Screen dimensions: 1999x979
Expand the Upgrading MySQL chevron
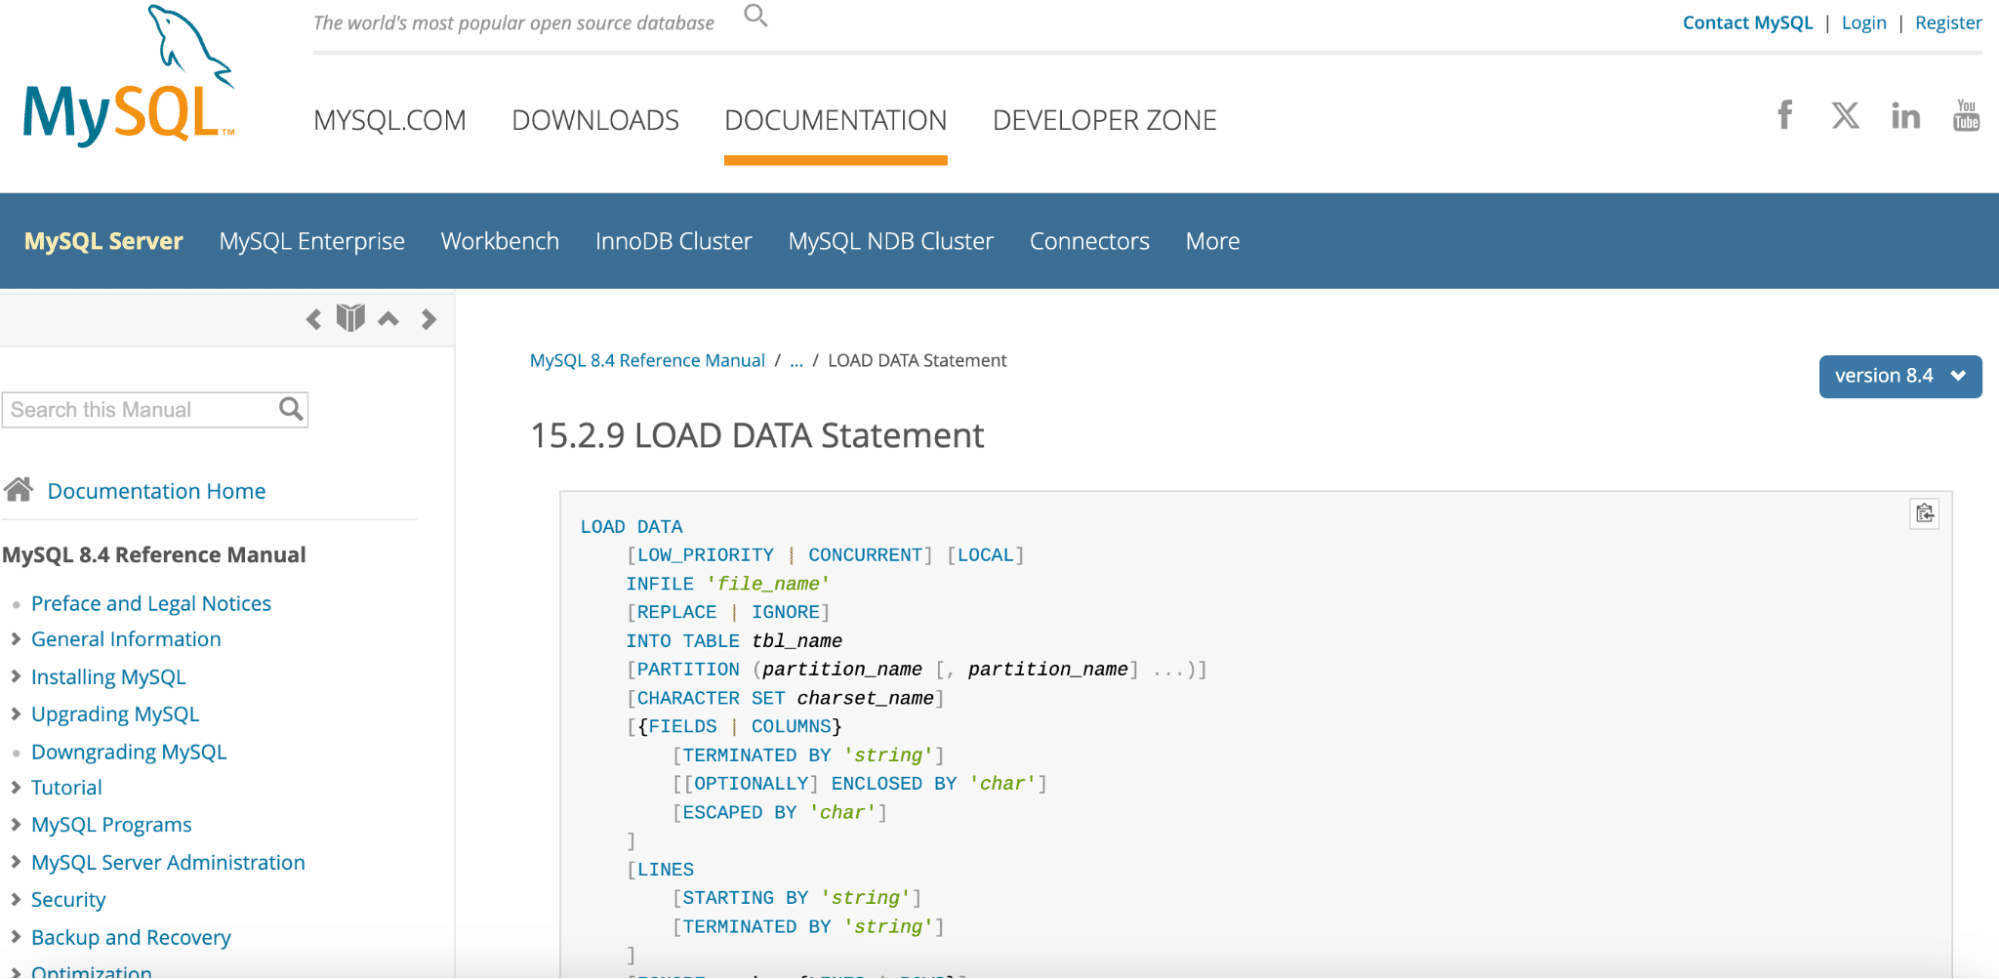click(x=16, y=714)
